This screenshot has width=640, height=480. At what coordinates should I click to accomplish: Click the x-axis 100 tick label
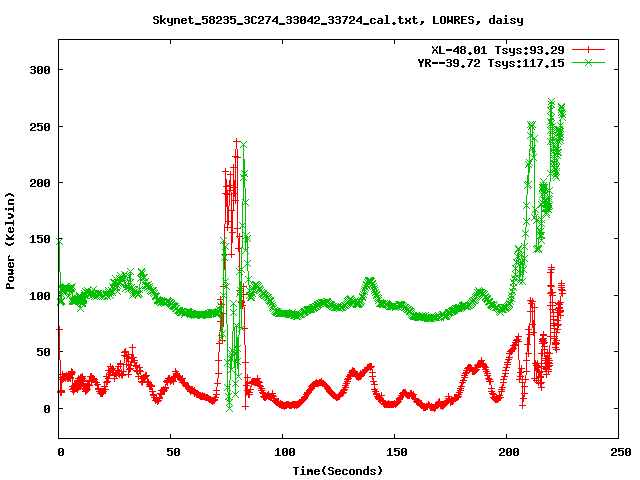[x=284, y=452]
